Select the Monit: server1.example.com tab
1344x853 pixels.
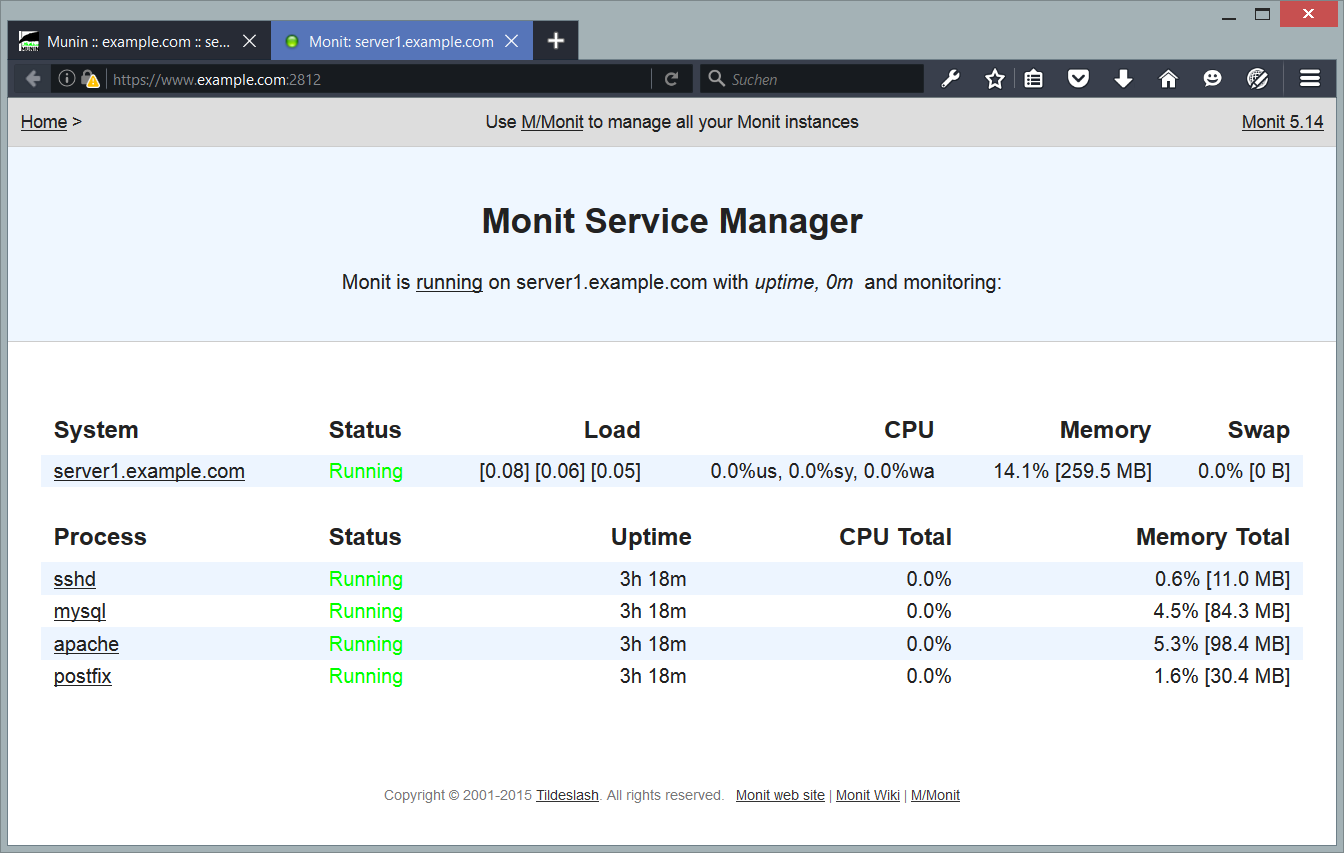click(402, 41)
